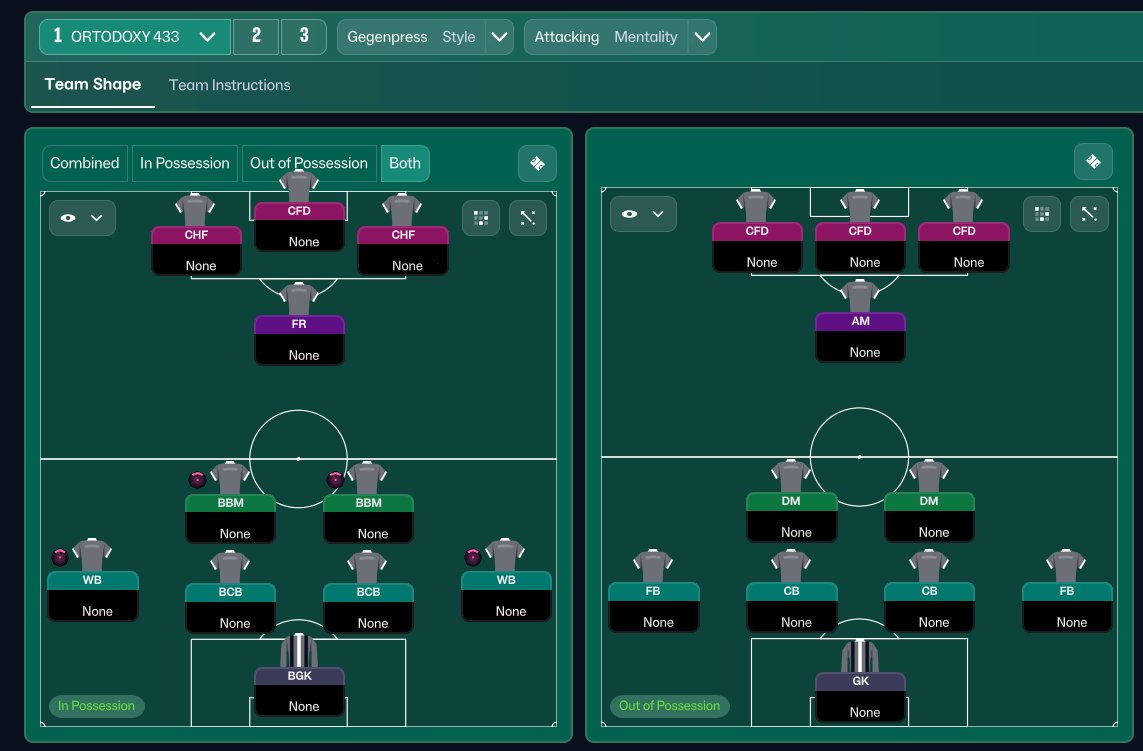Select the right CFD card on Out of Possession pitch
The image size is (1143, 751).
click(x=964, y=246)
